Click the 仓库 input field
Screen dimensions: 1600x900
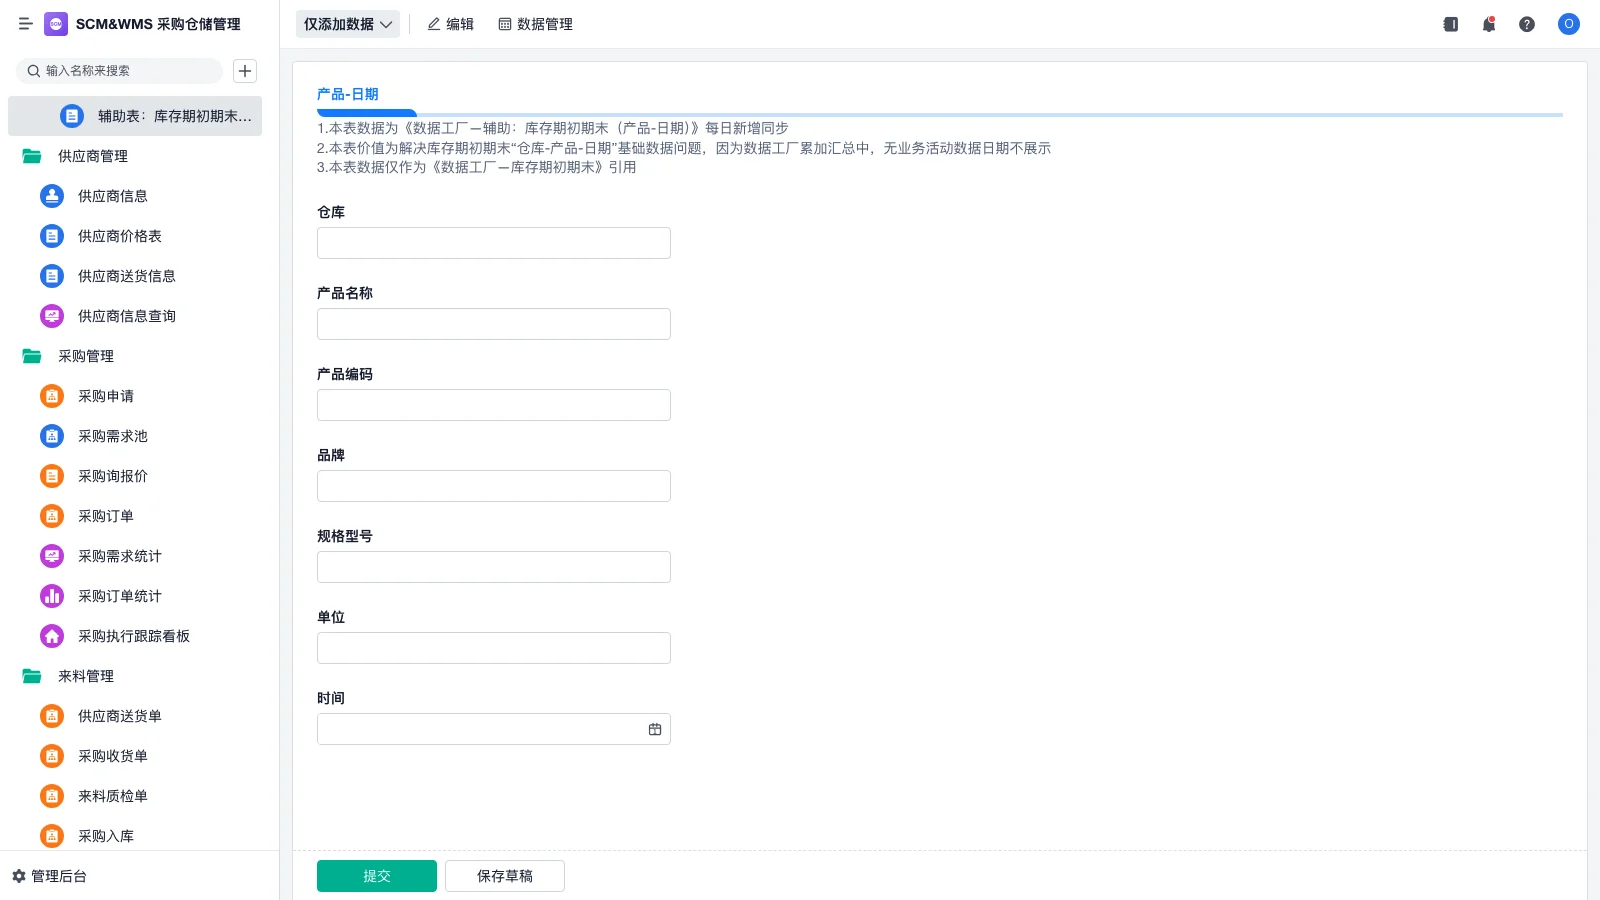[x=494, y=243]
